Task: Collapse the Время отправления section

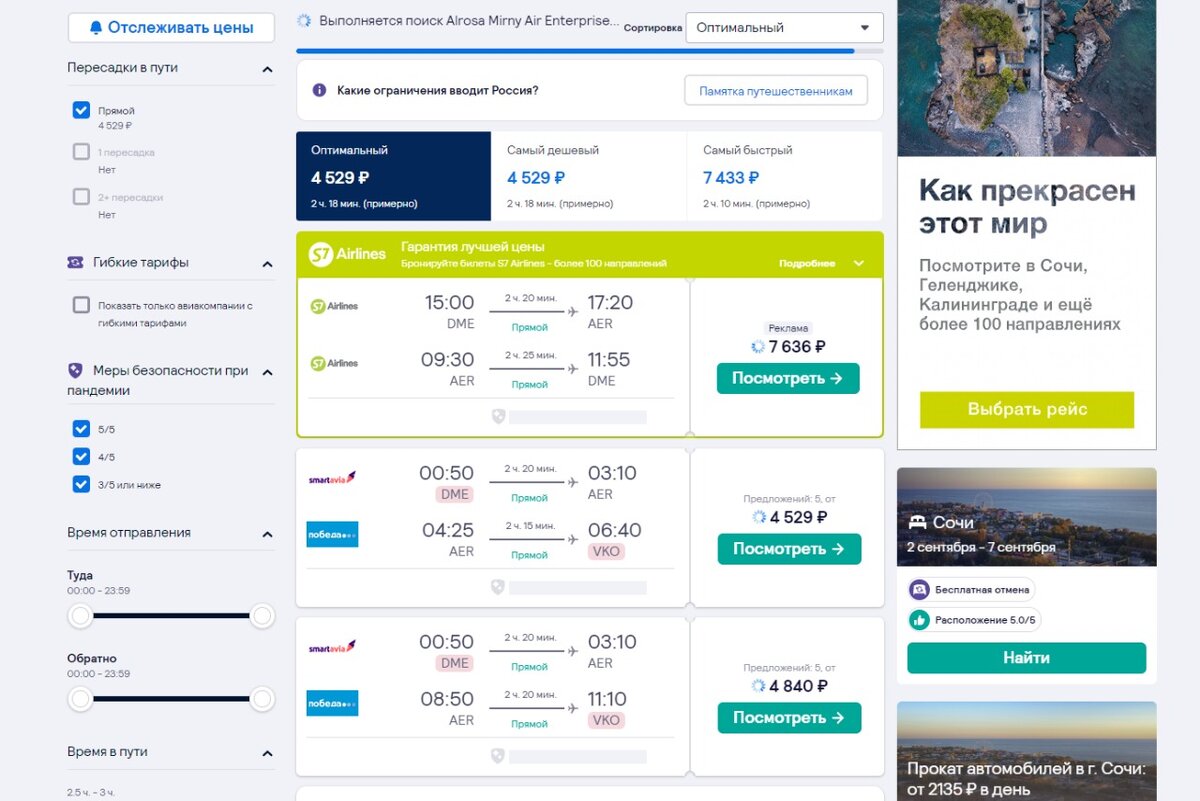Action: tap(268, 533)
